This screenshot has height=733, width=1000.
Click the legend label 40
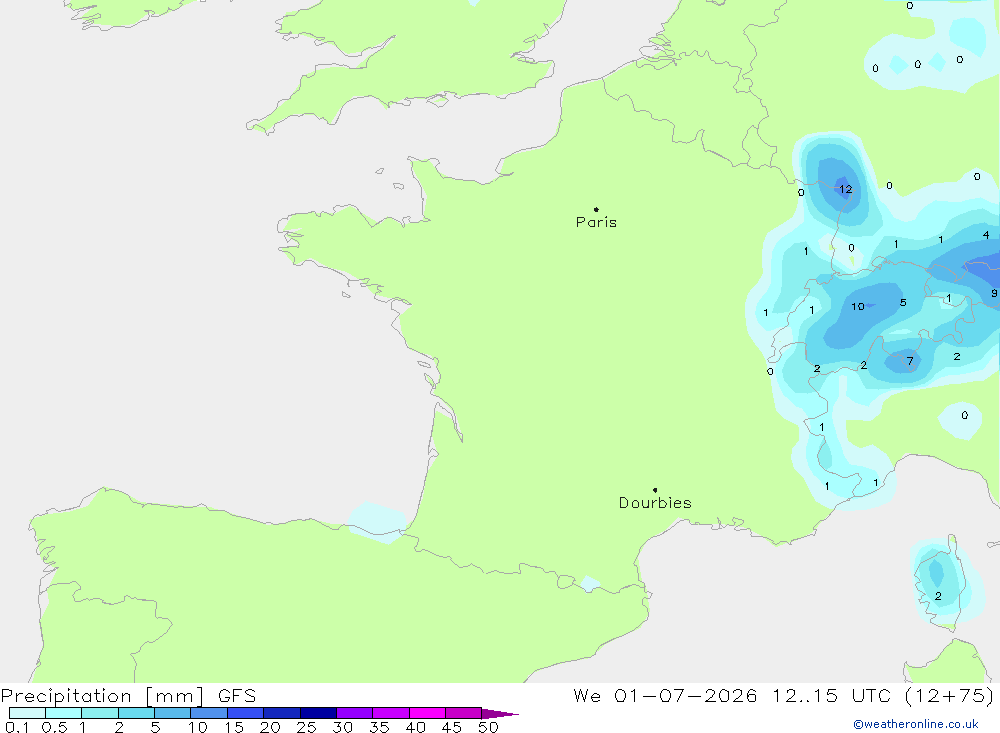pyautogui.click(x=415, y=727)
